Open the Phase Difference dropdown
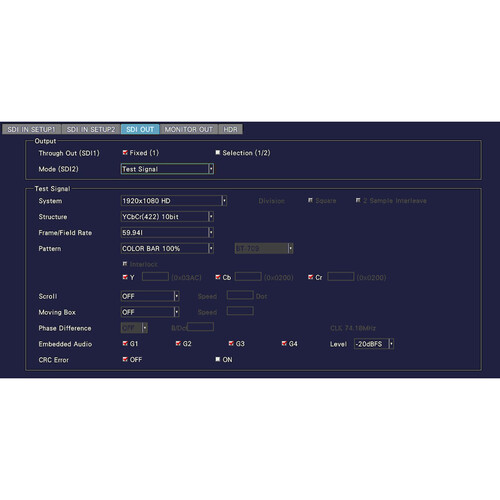500x500 pixels. 134,328
